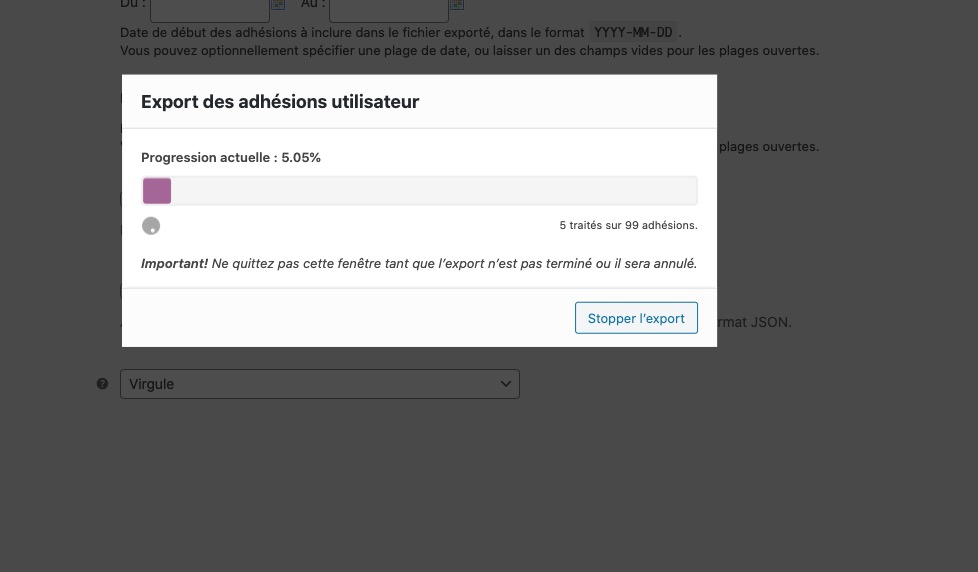
Task: Click the gray loading spinner icon
Action: [151, 226]
